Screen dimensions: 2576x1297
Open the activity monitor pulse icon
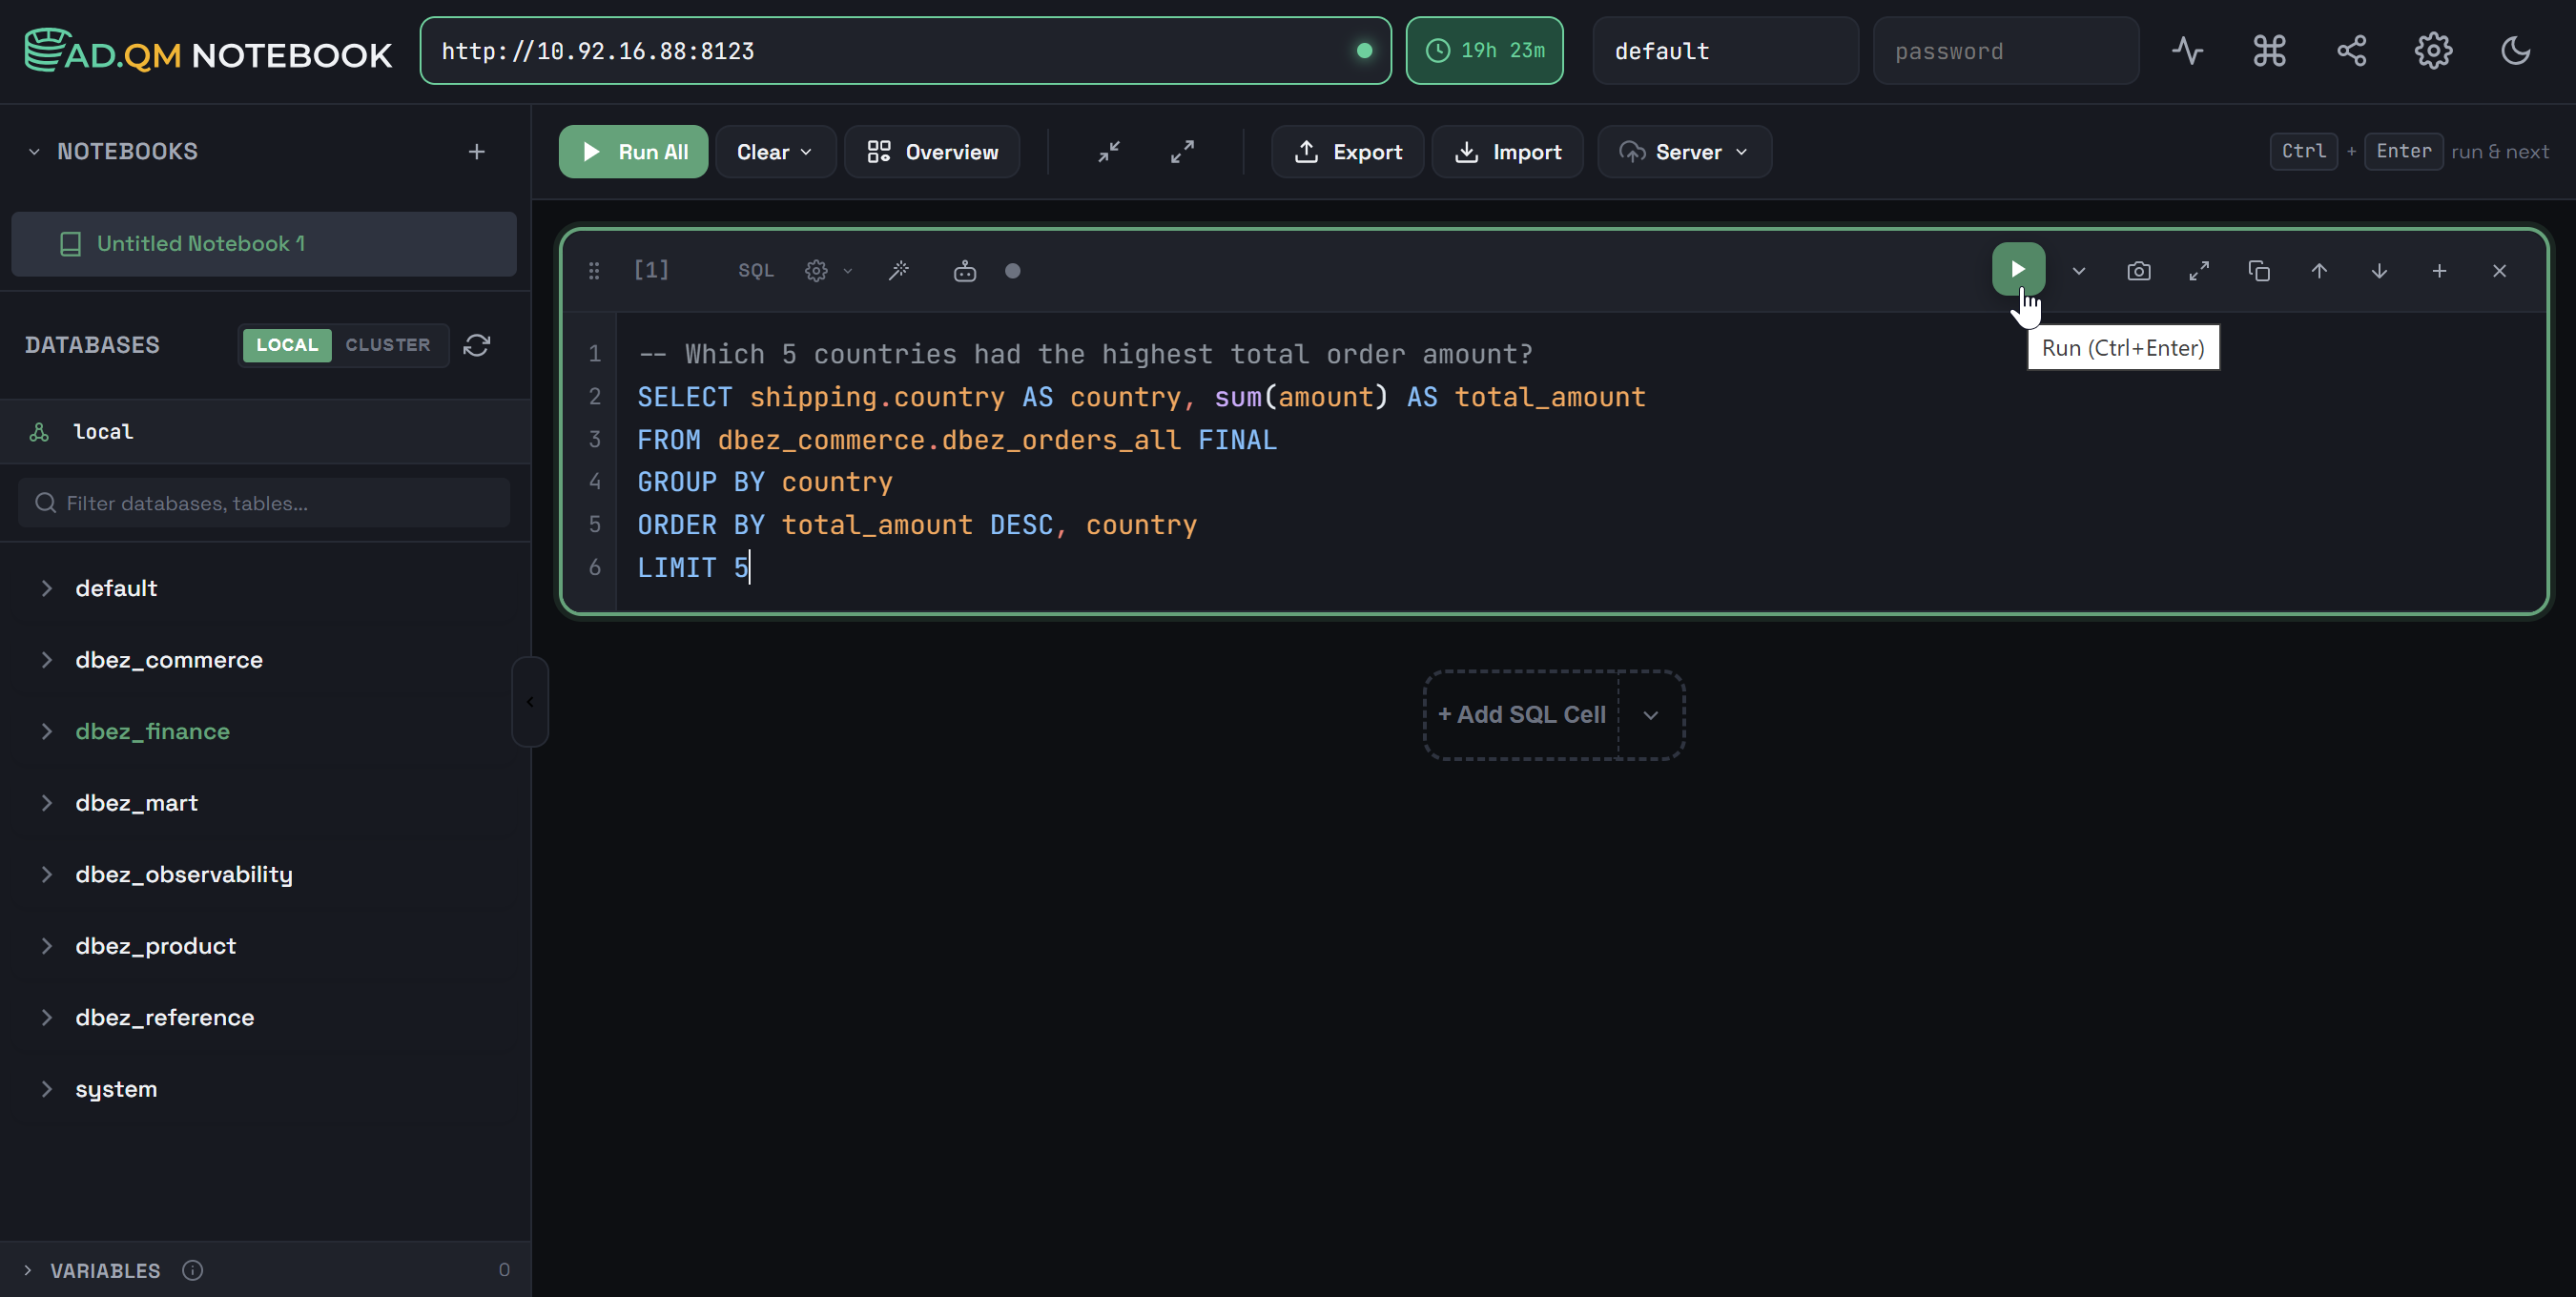[x=2187, y=51]
